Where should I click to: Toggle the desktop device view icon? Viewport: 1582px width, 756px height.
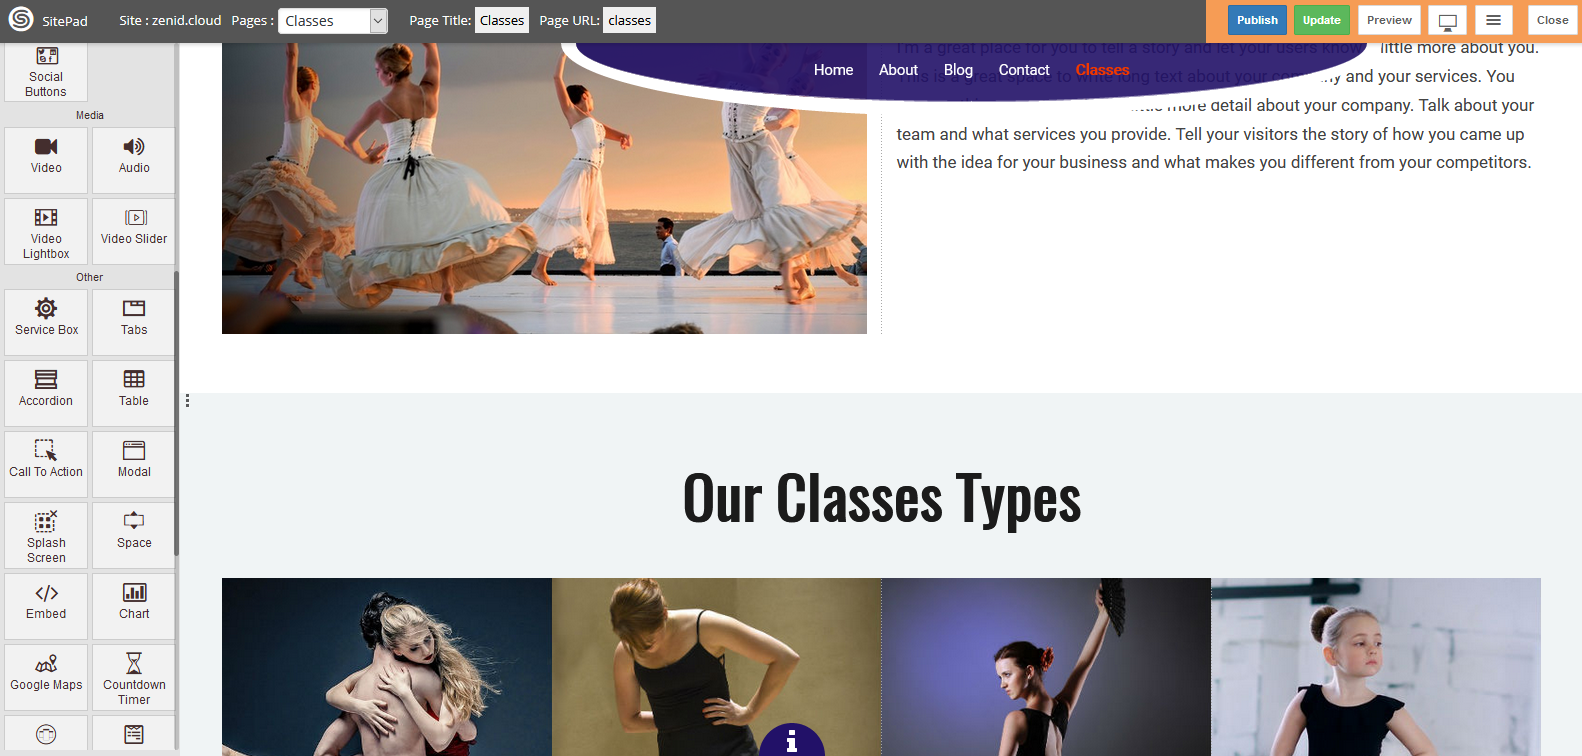point(1447,20)
